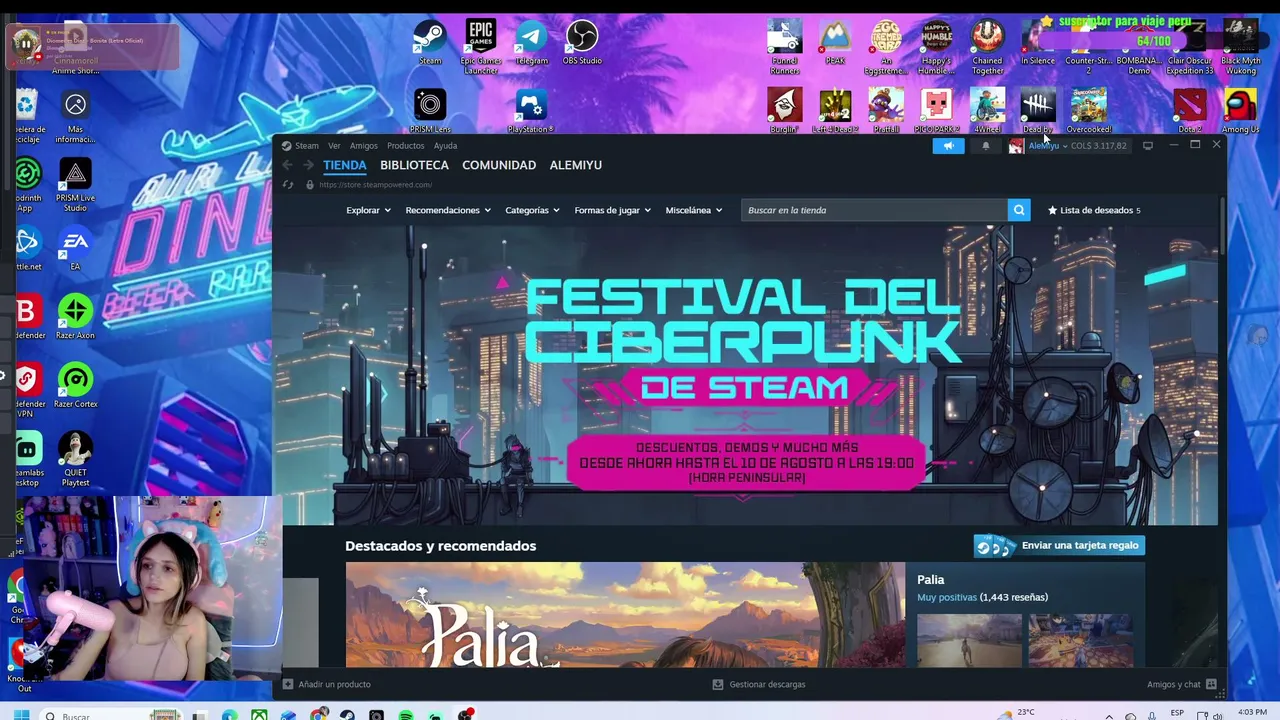Open the Amigos menu
This screenshot has width=1280, height=720.
(364, 146)
